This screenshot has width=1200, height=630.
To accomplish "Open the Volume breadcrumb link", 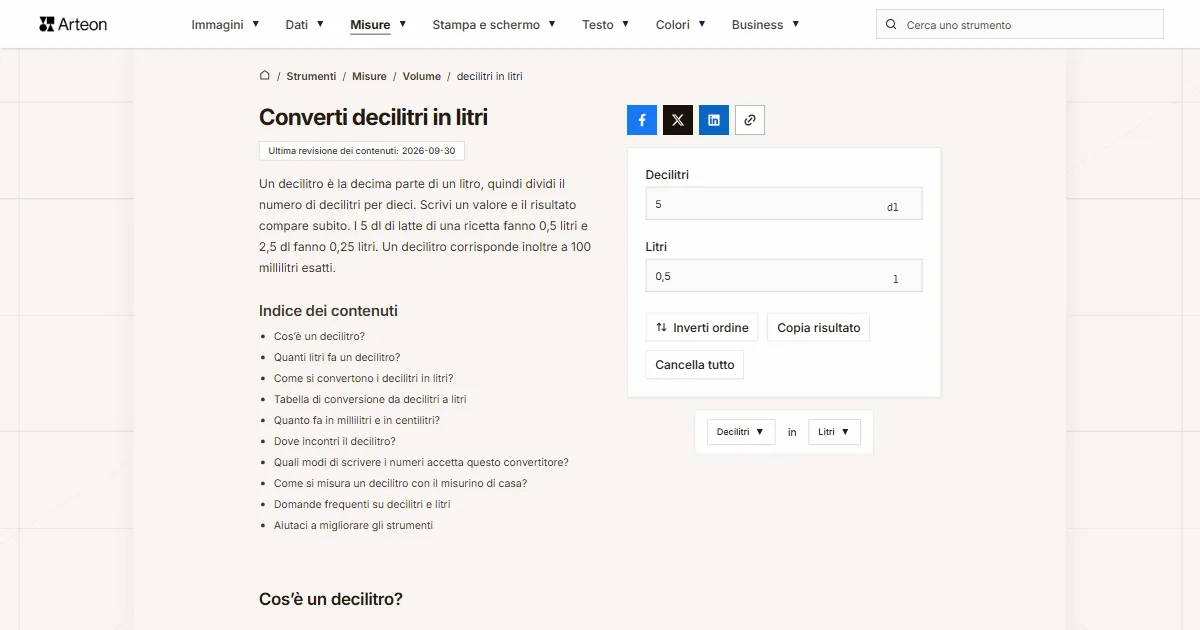I will pyautogui.click(x=422, y=76).
